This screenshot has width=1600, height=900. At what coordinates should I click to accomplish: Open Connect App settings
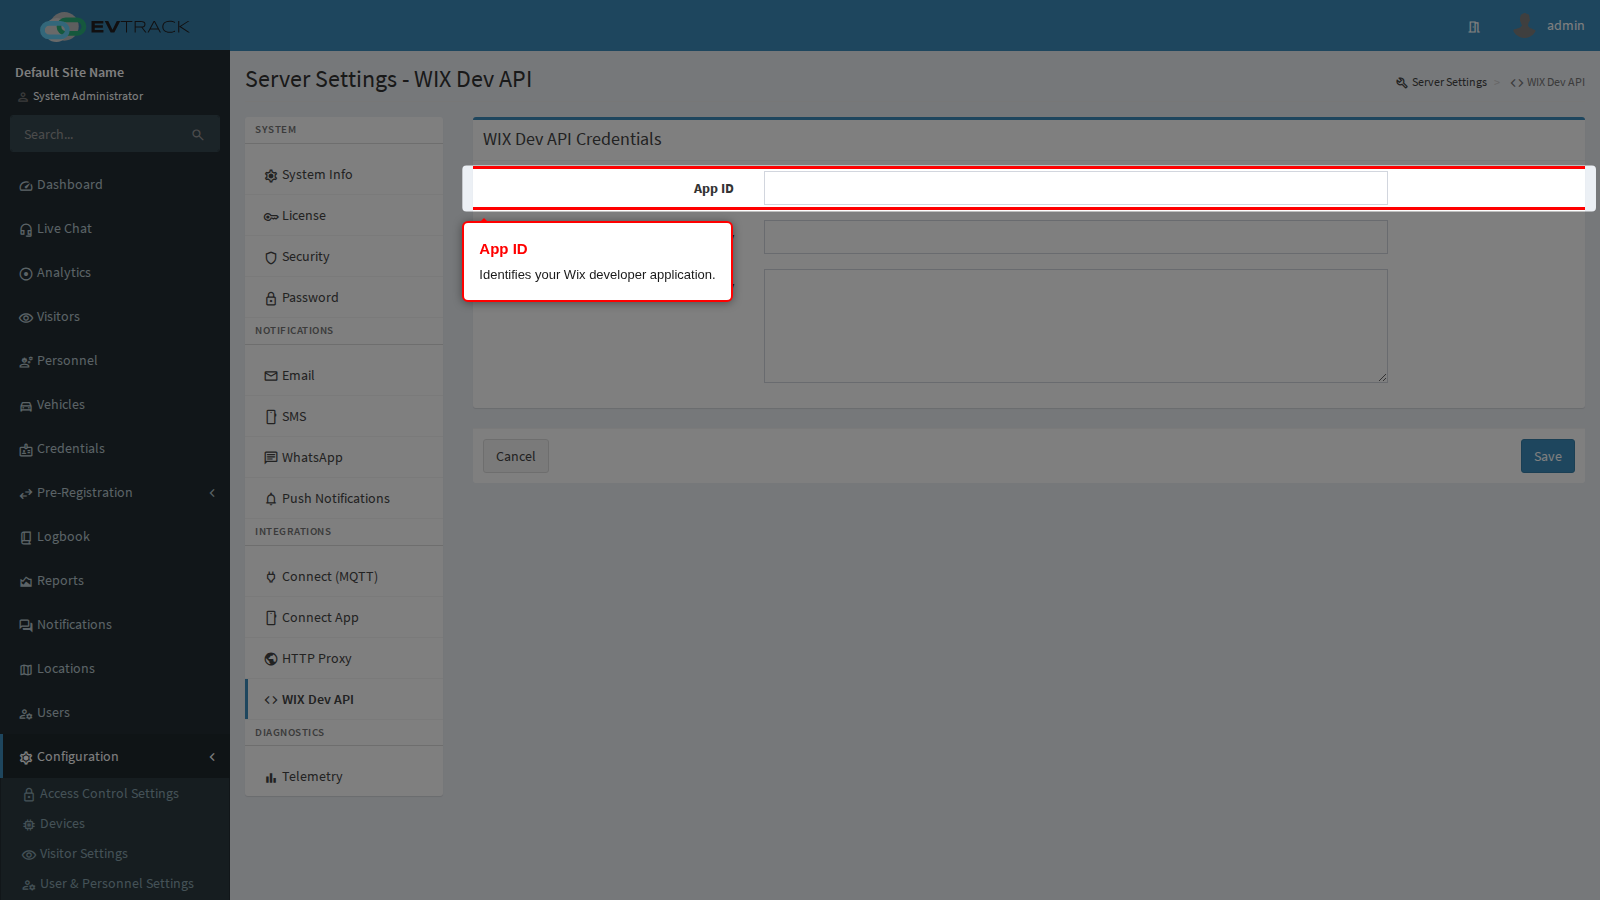344,618
